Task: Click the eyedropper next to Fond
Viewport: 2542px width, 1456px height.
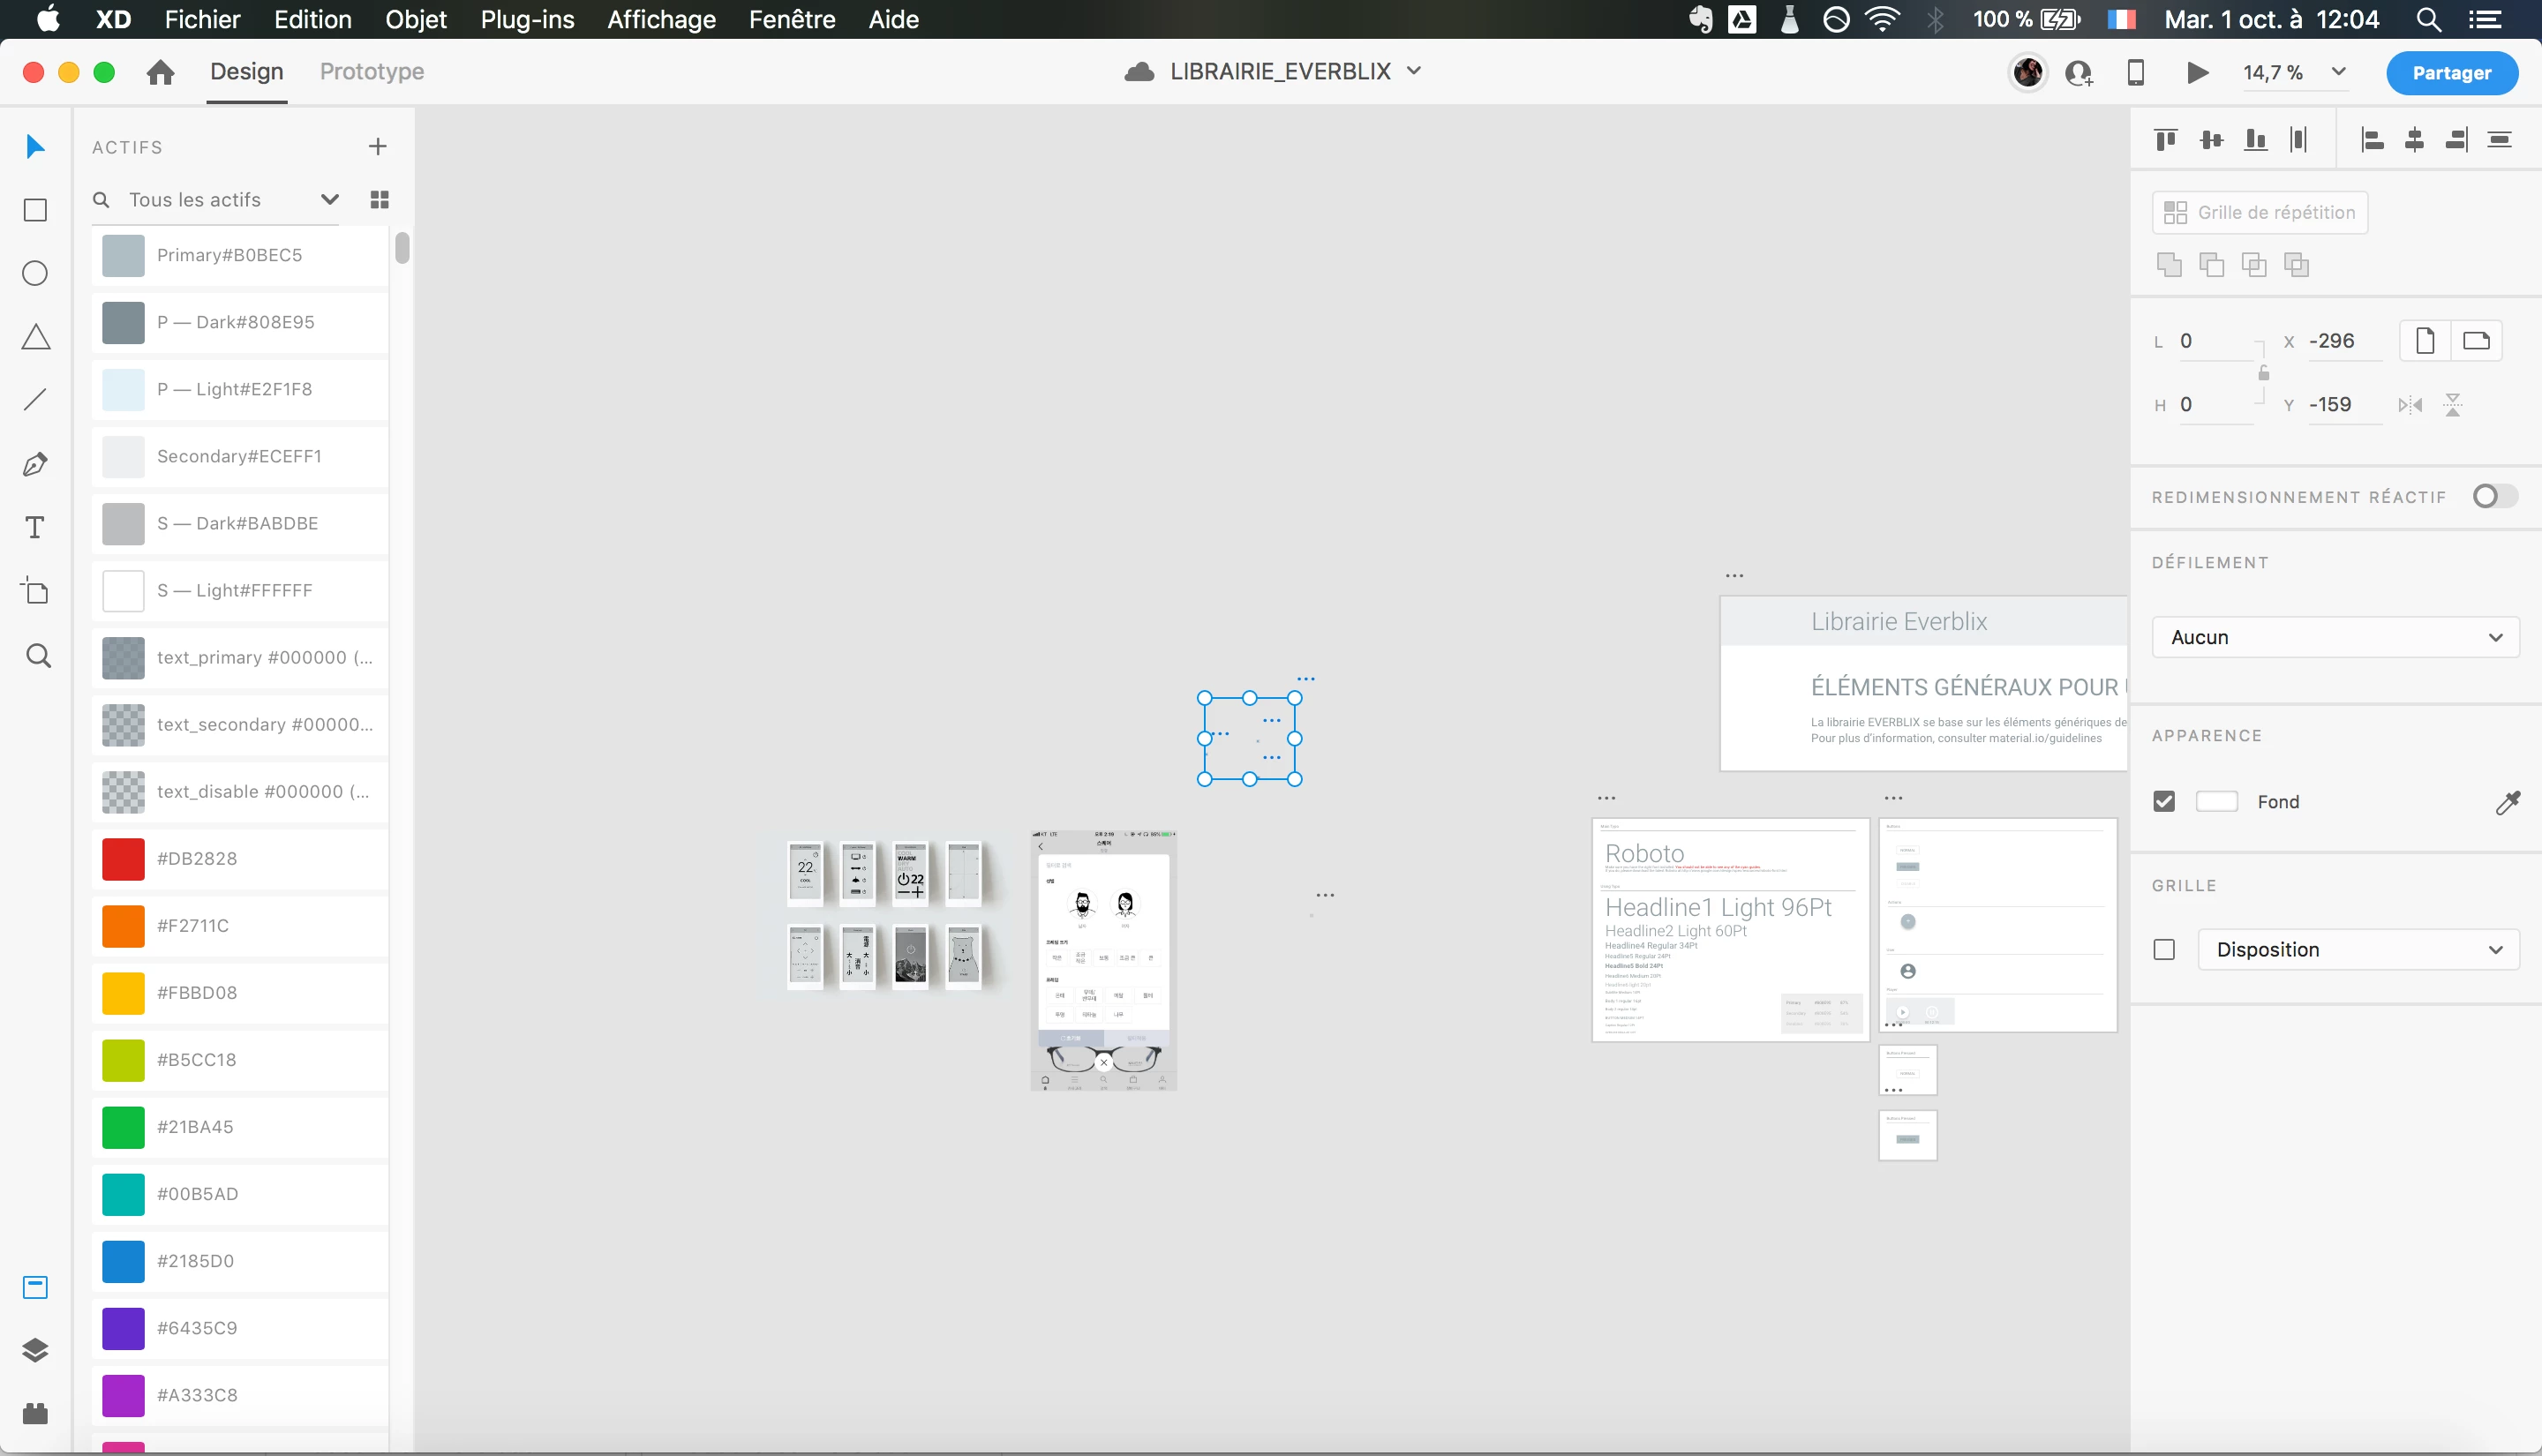Action: pos(2508,802)
